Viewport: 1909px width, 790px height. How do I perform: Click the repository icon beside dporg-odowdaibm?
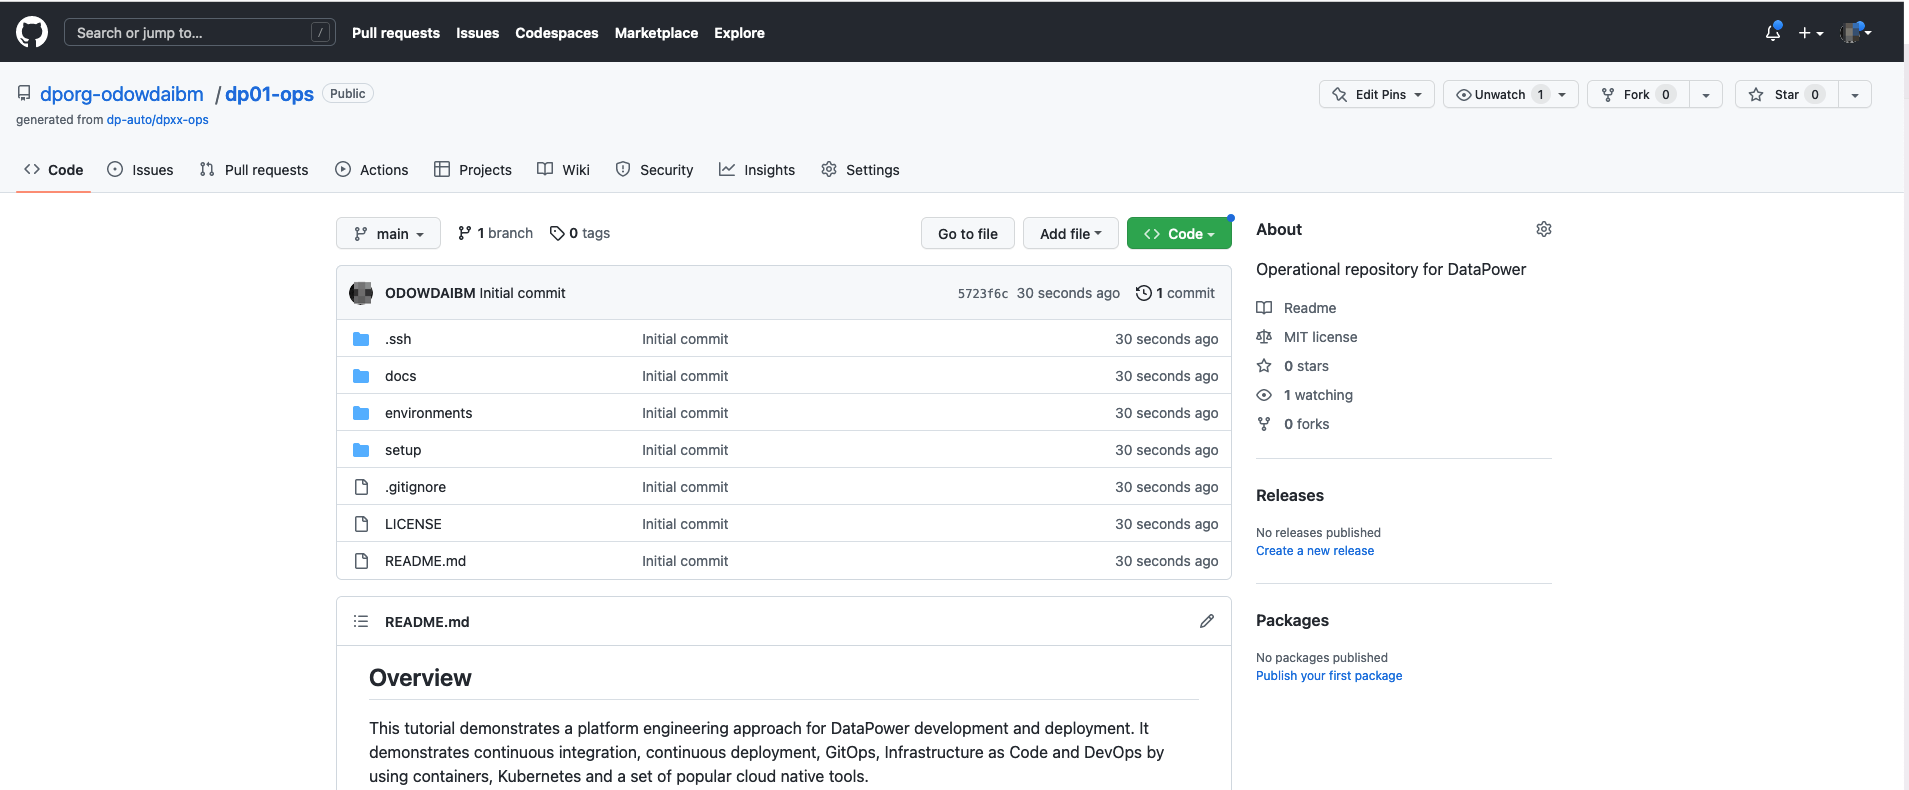[24, 93]
